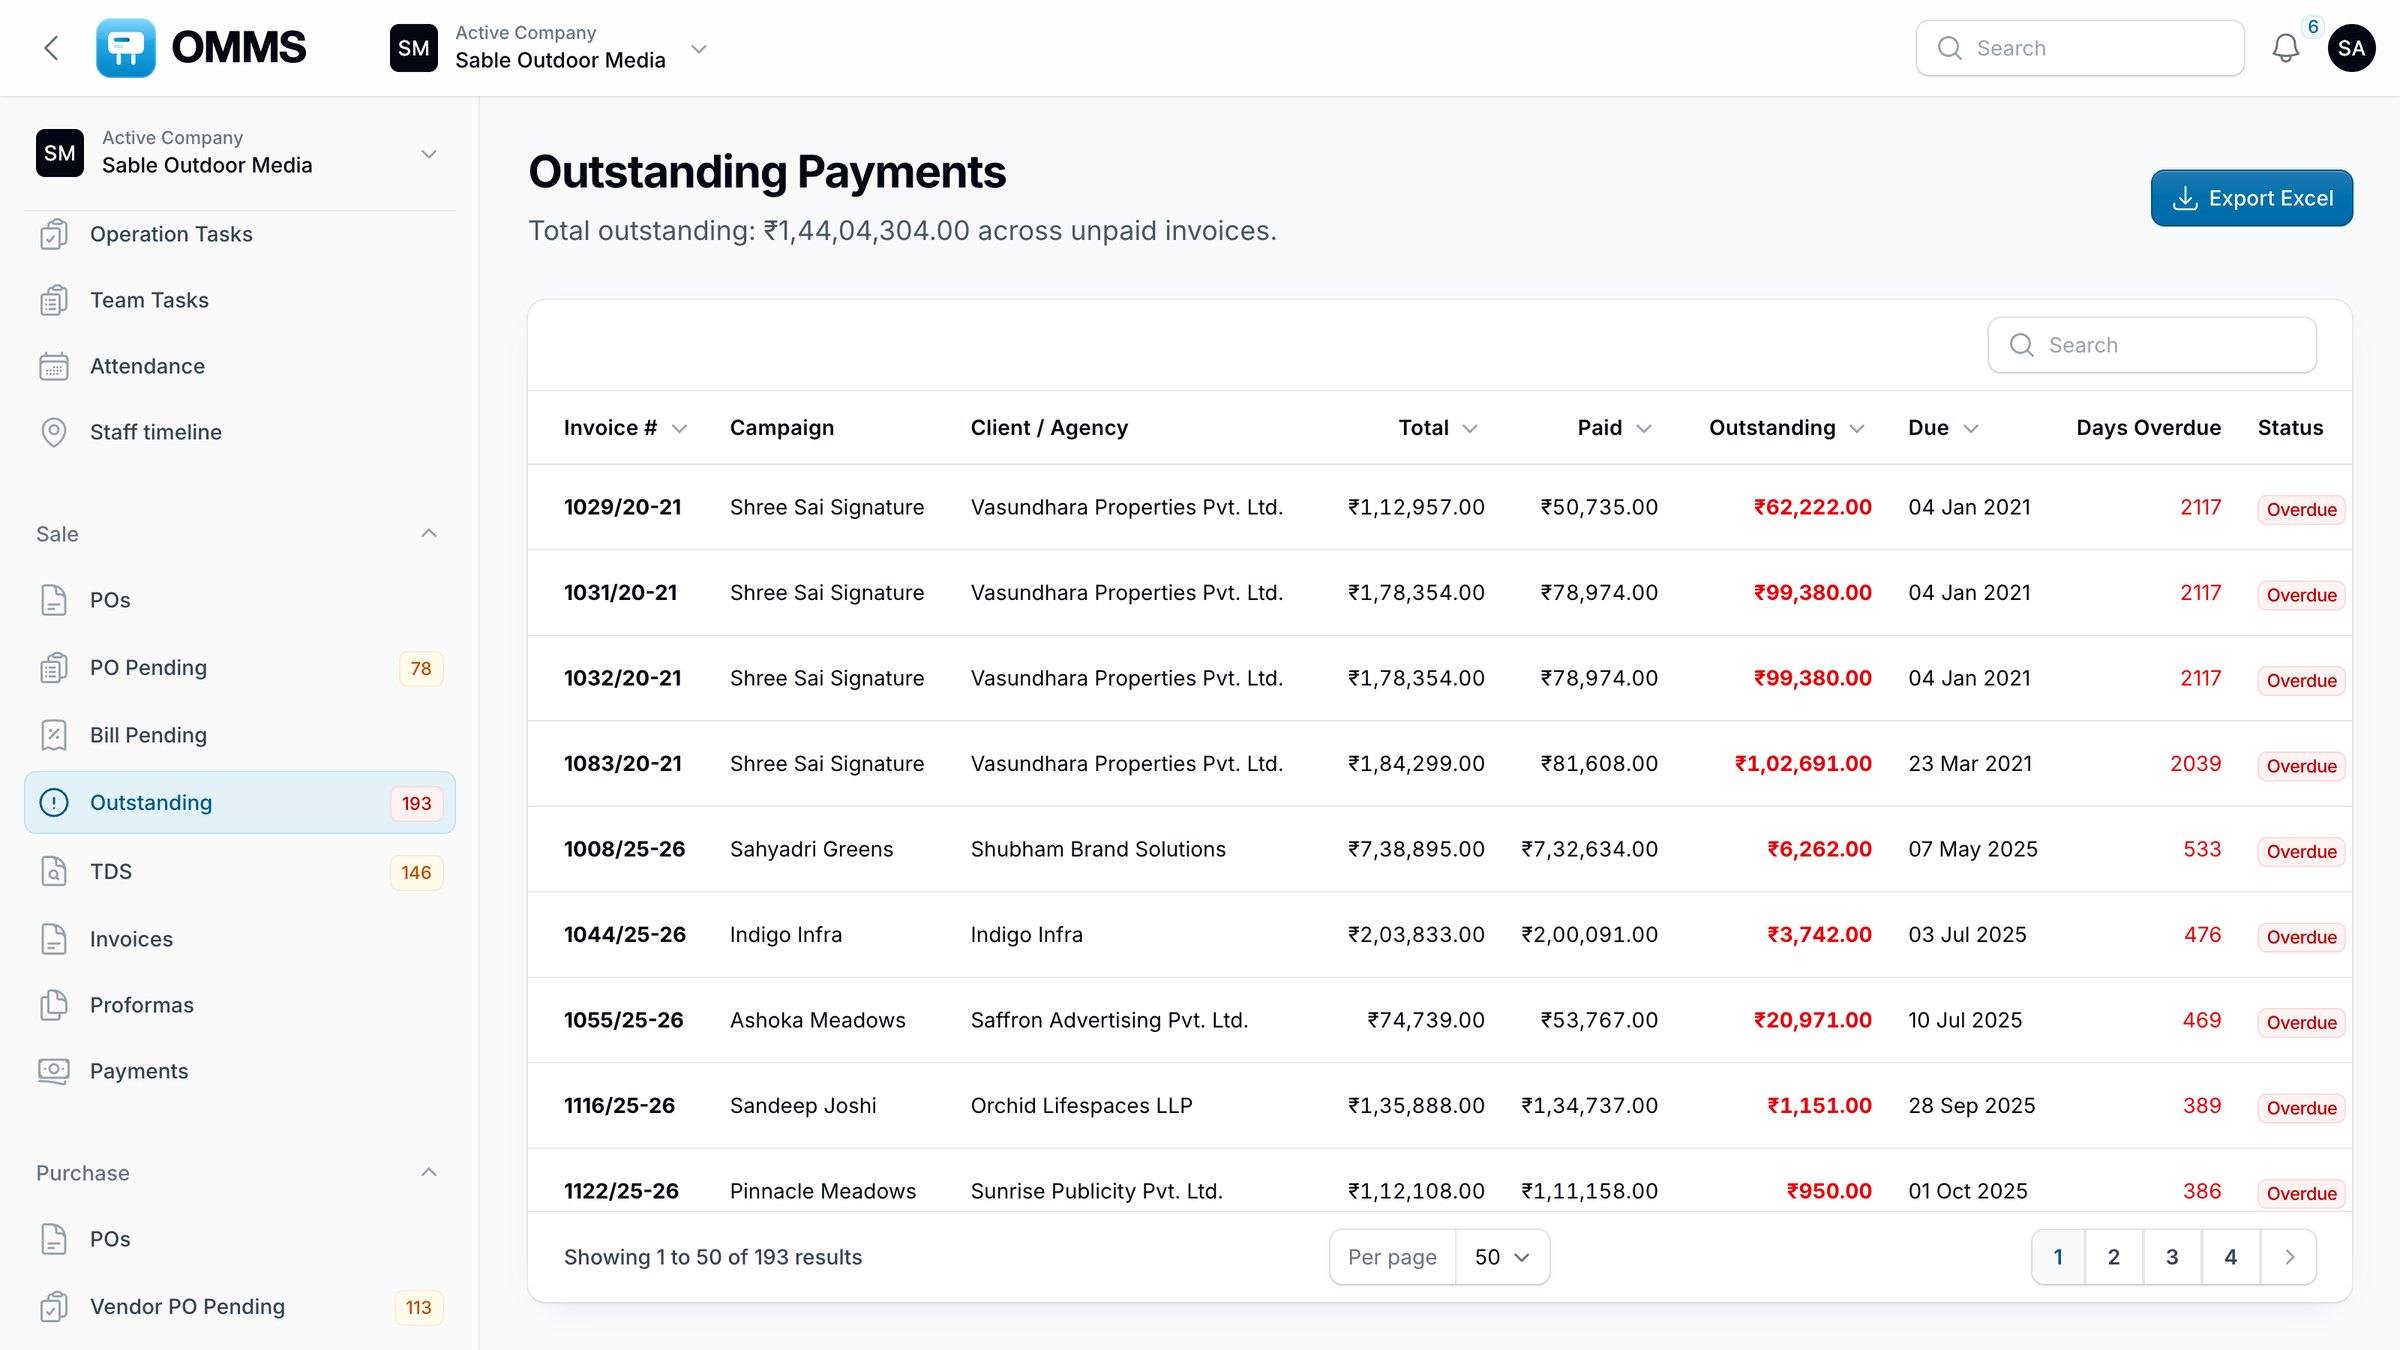
Task: Click the Operation Tasks clipboard icon
Action: (x=54, y=234)
